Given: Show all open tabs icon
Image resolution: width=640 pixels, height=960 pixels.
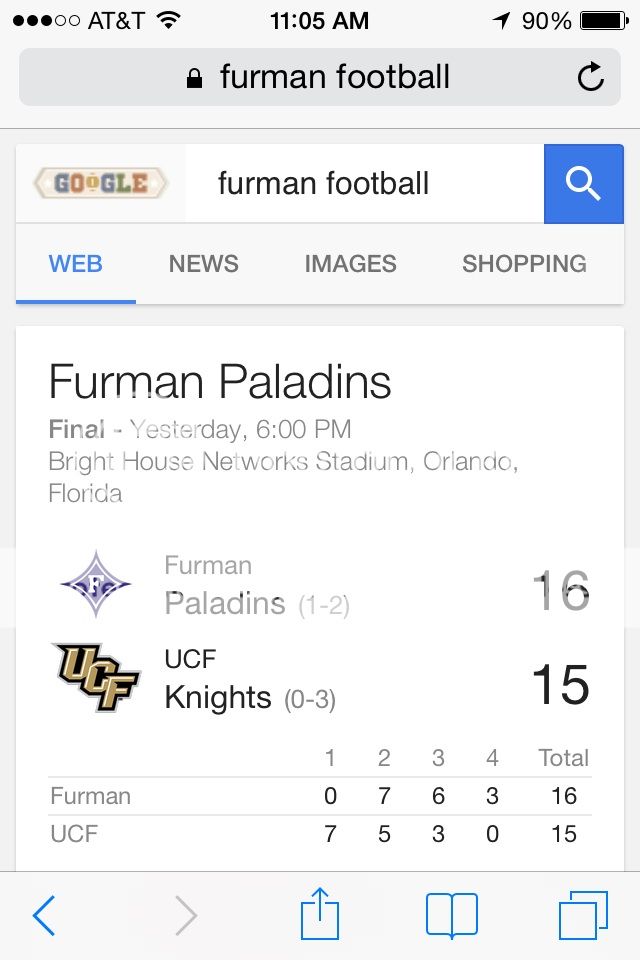Looking at the screenshot, I should click(583, 915).
